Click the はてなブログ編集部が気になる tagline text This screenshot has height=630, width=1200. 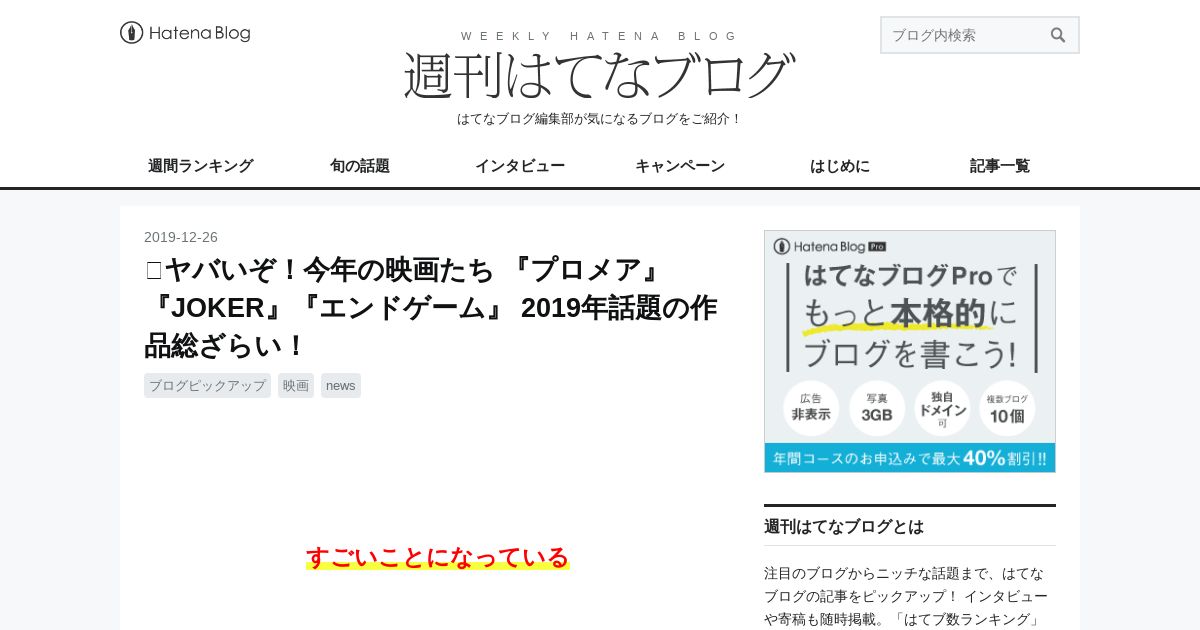600,118
